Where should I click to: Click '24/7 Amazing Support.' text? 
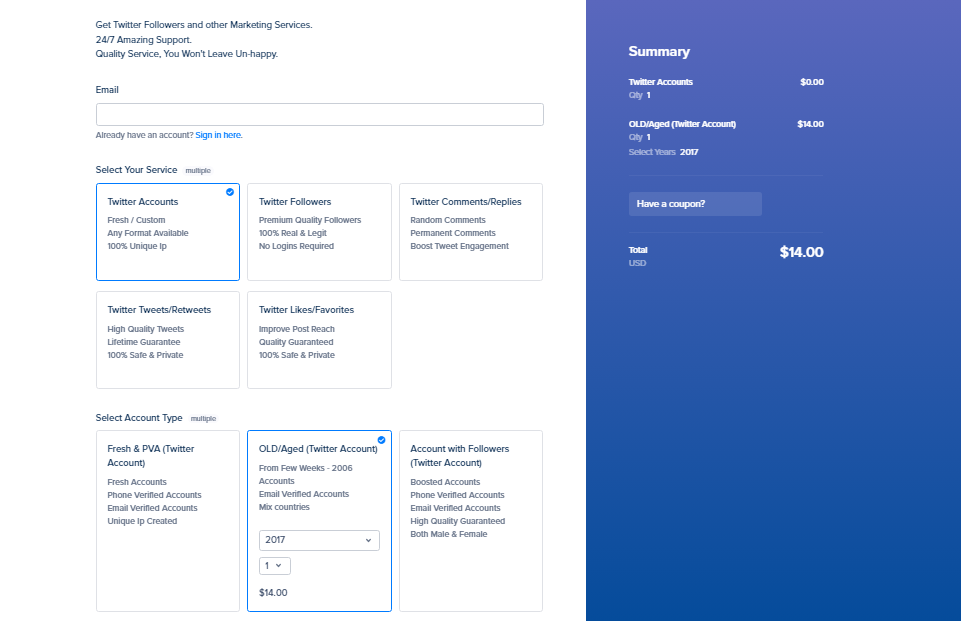tap(143, 40)
